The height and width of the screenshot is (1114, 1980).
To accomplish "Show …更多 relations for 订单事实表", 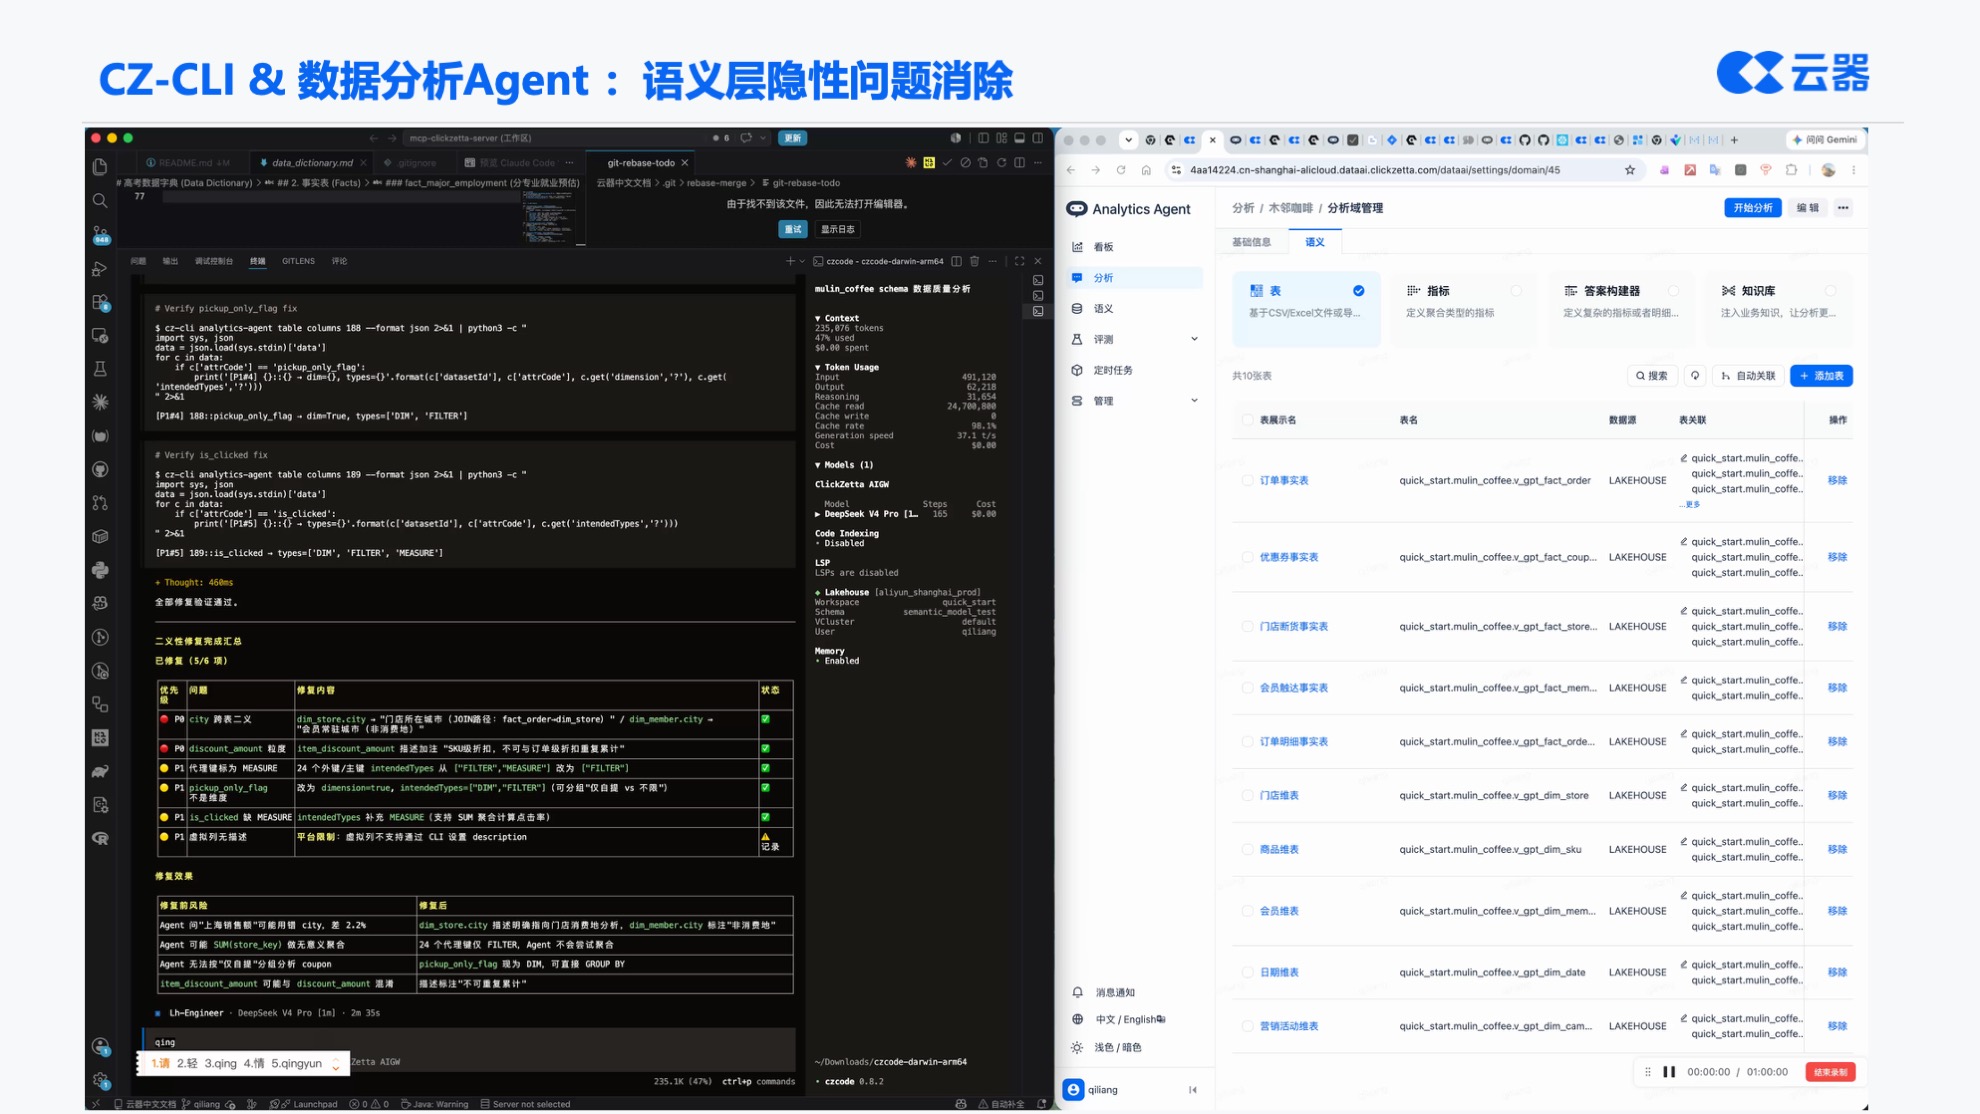I will [1690, 505].
